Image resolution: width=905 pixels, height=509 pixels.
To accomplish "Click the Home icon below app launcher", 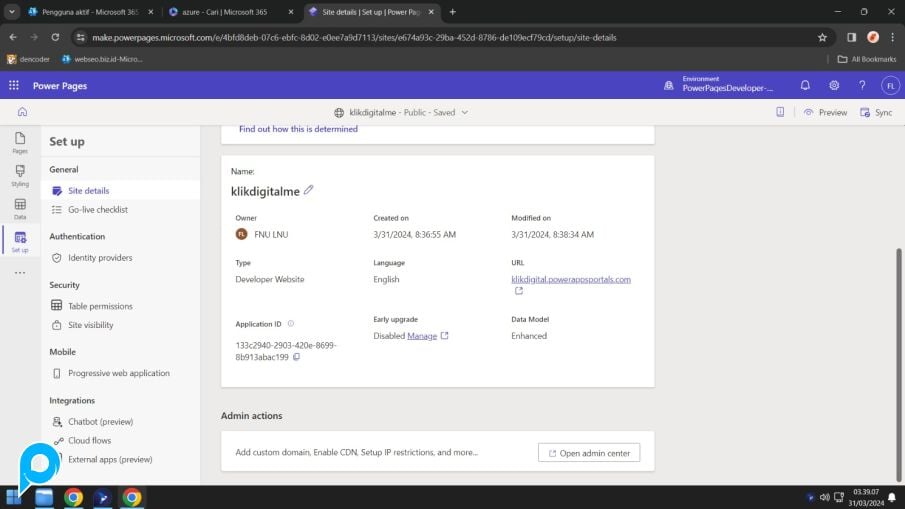I will coord(22,112).
